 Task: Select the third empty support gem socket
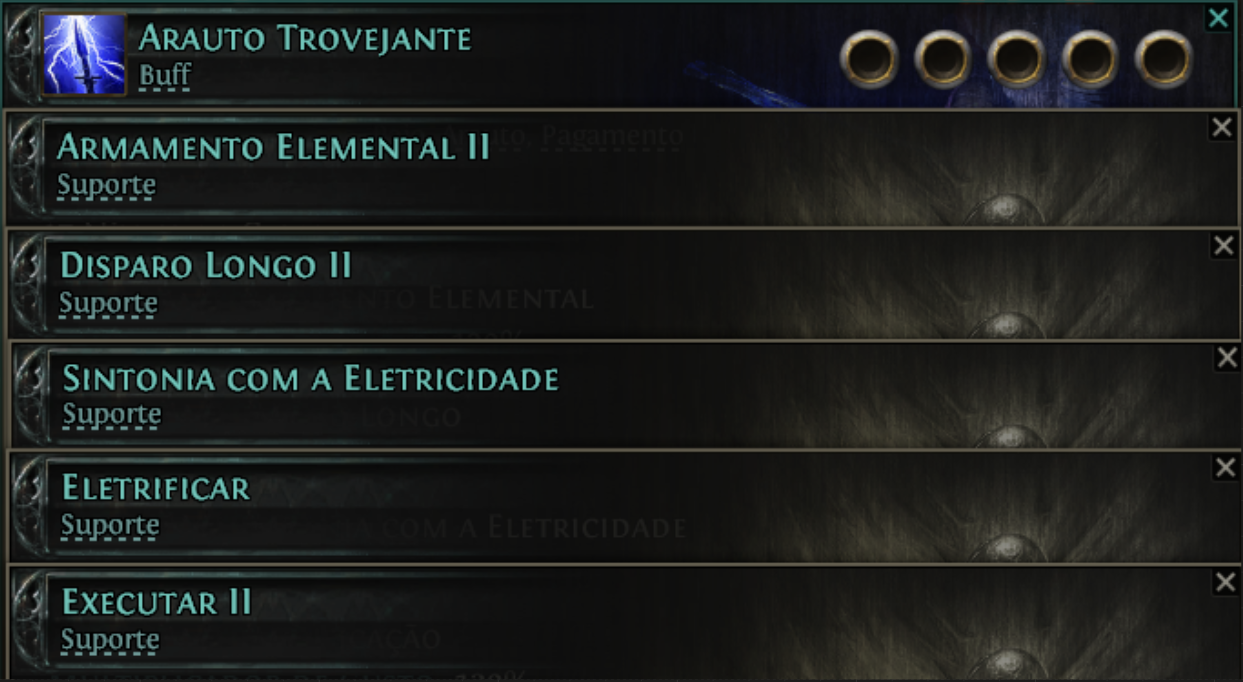coord(1016,59)
